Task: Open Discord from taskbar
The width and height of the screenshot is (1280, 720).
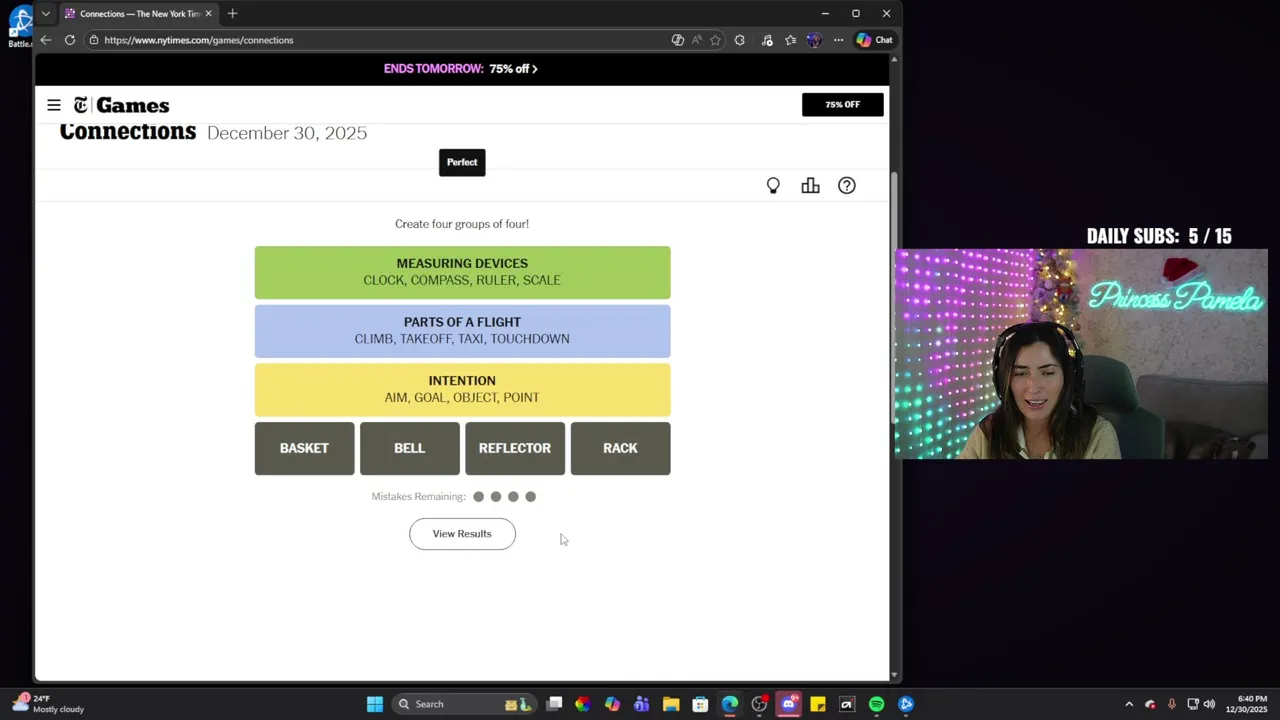Action: [x=789, y=704]
